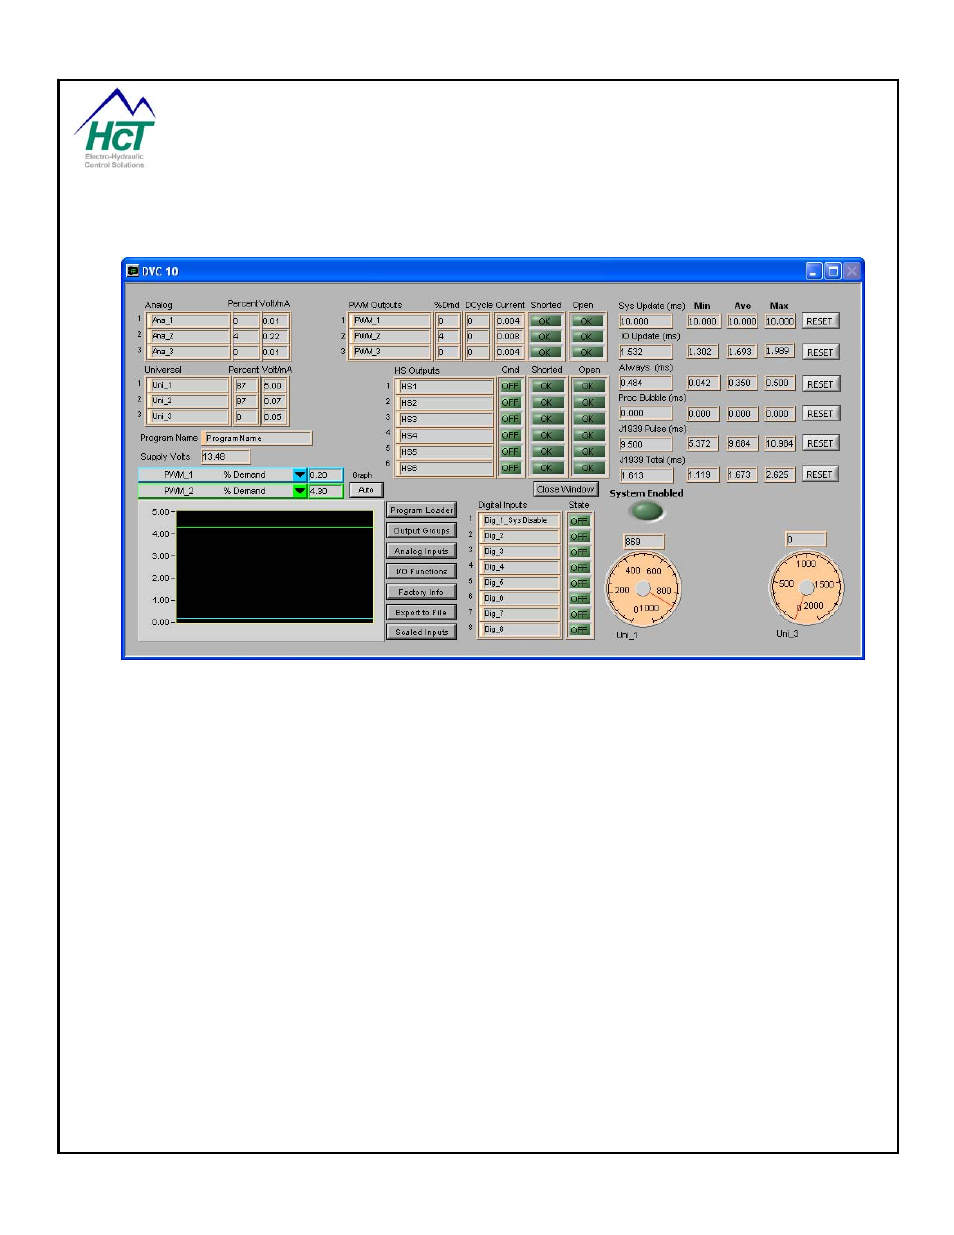This screenshot has width=954, height=1235.
Task: Open the PWM_2 % Demand graph dropdown
Action: (x=299, y=491)
